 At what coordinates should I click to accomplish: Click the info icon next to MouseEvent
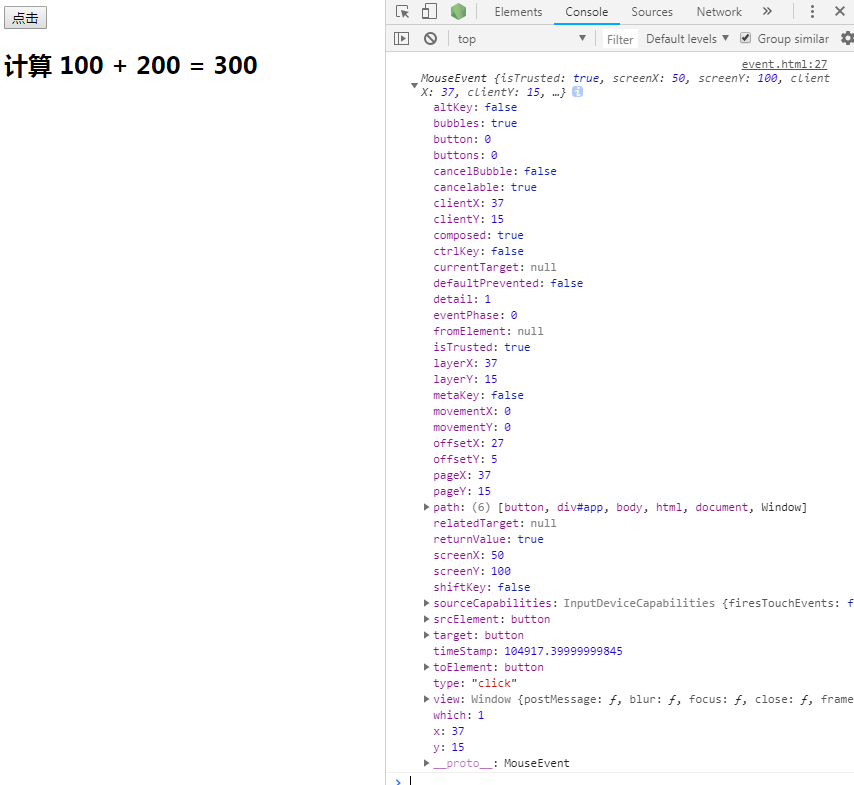tap(577, 92)
